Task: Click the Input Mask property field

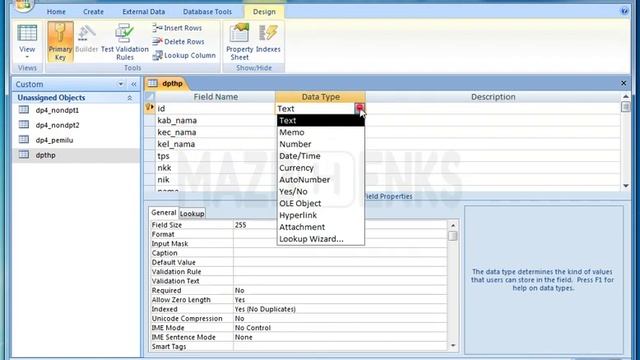Action: [x=340, y=244]
